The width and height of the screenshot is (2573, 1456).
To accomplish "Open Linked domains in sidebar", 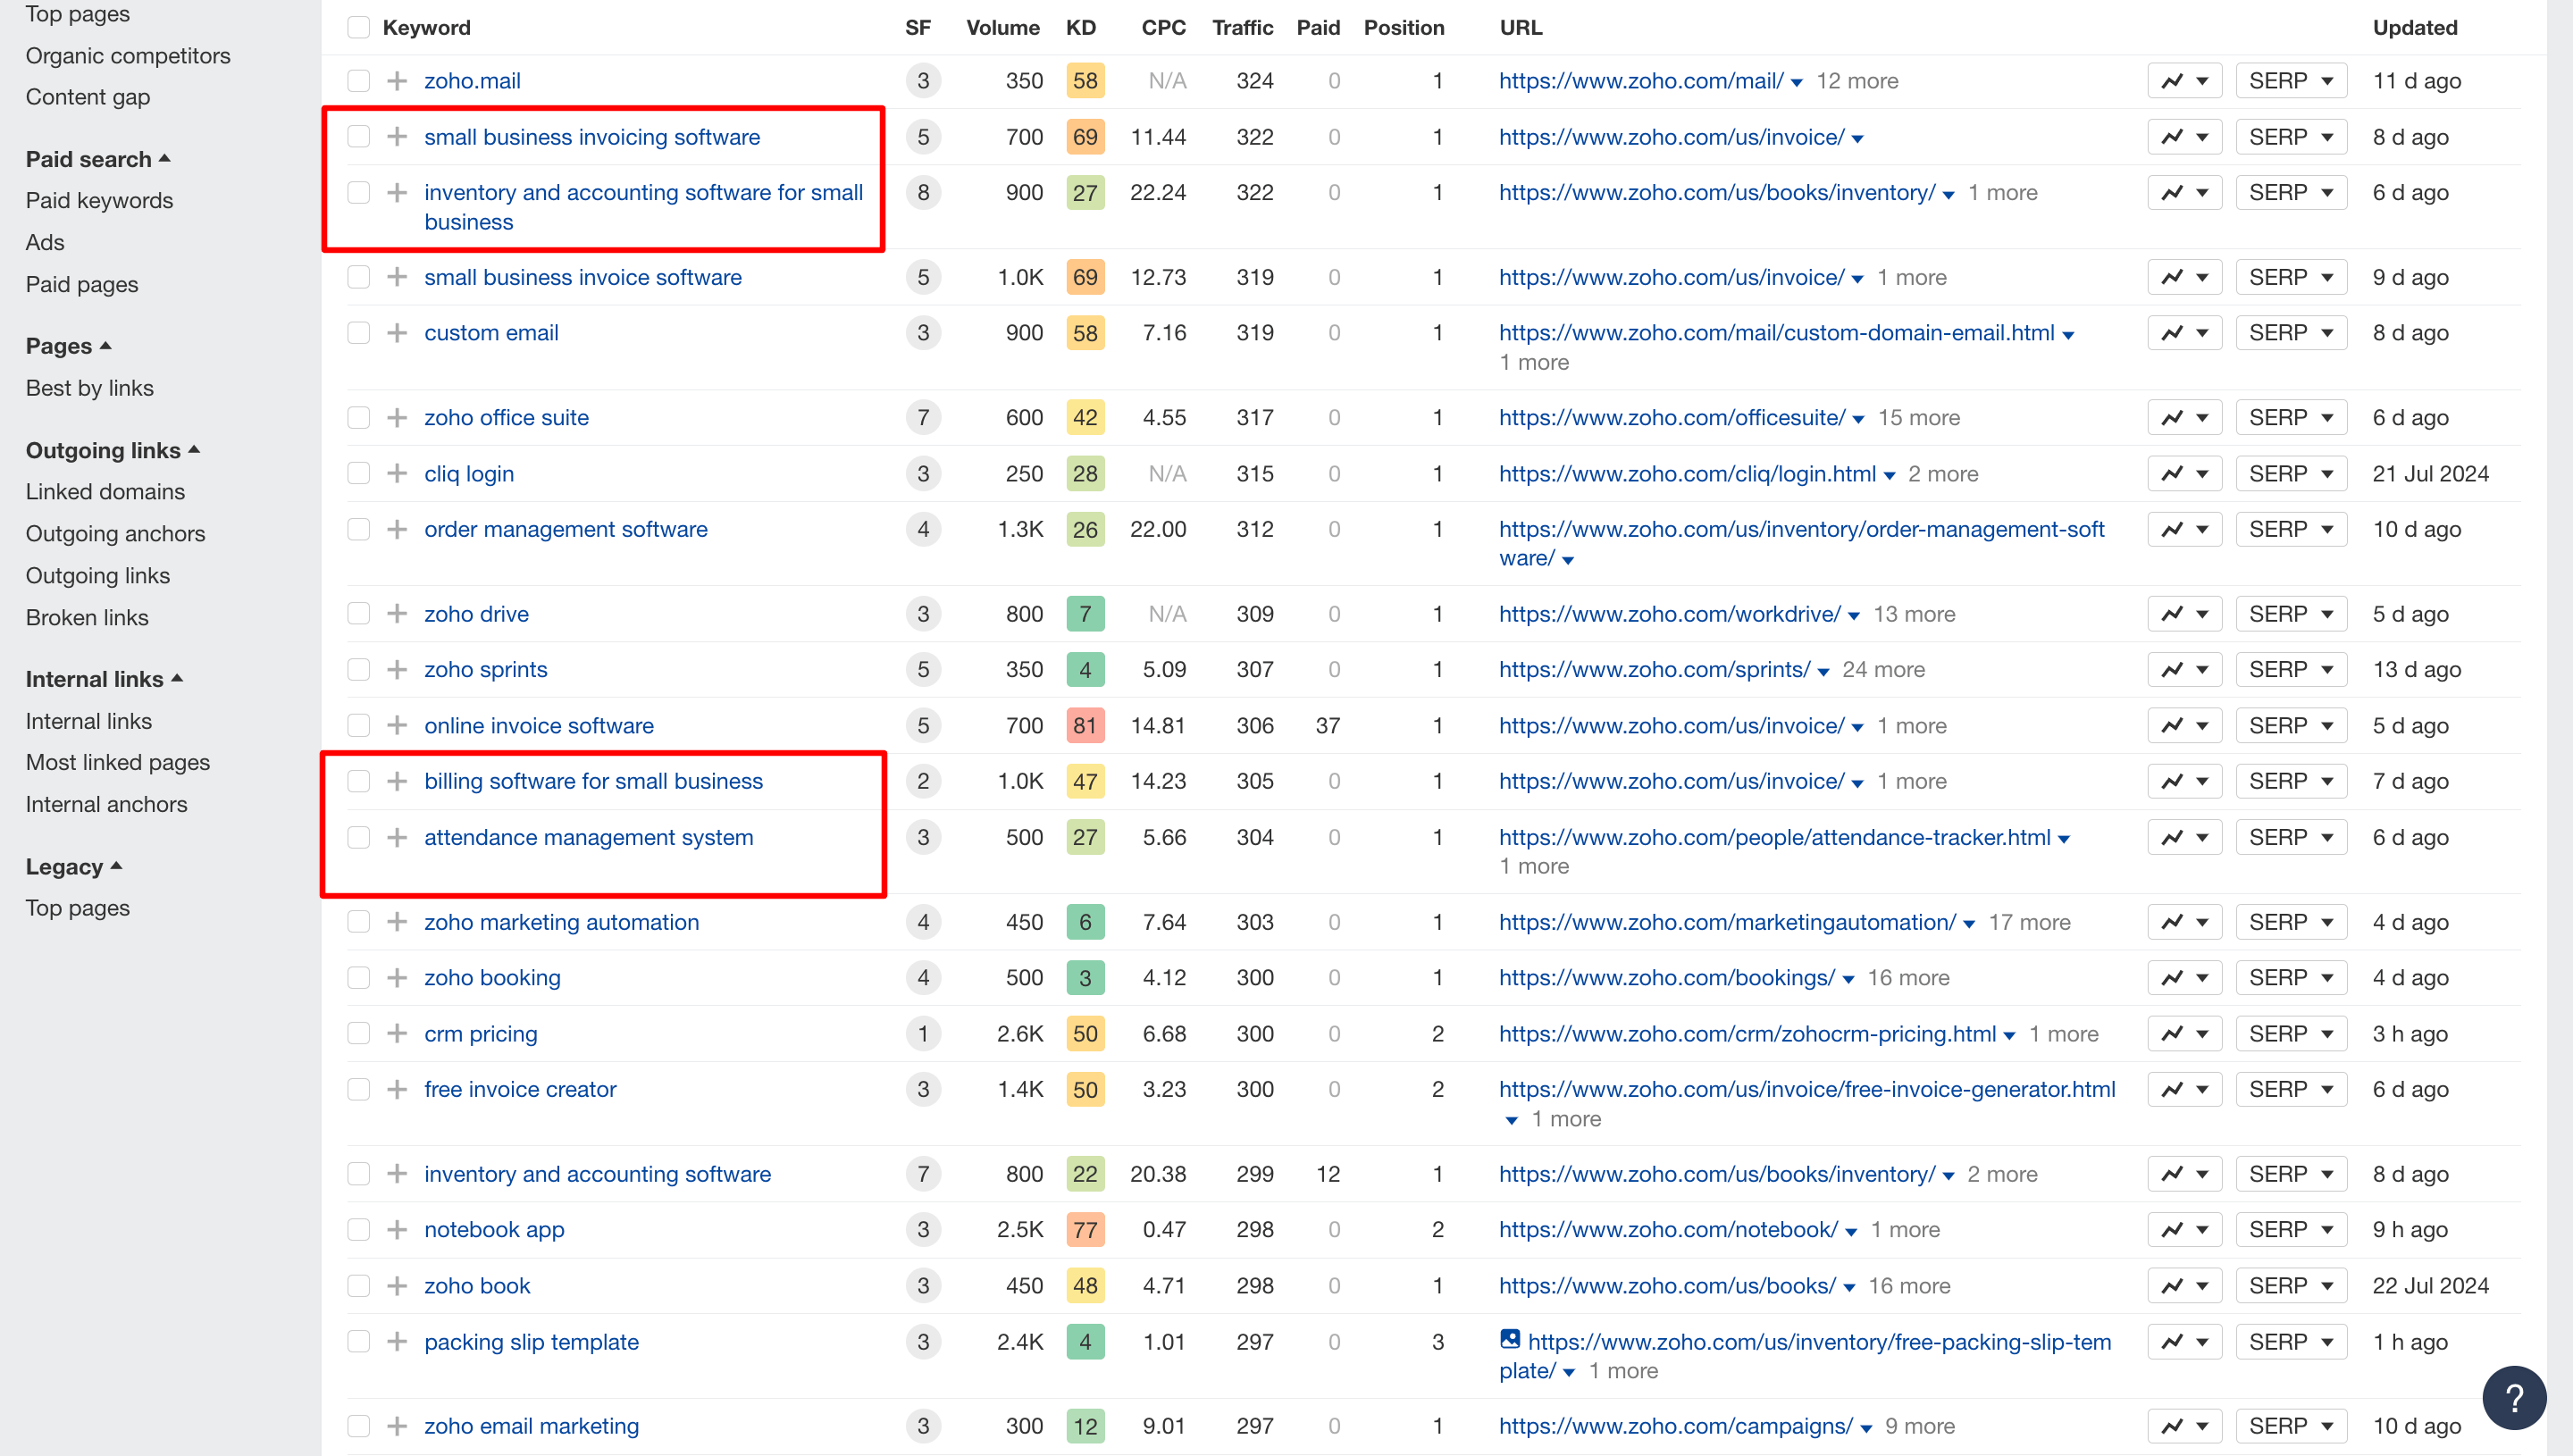I will point(105,492).
